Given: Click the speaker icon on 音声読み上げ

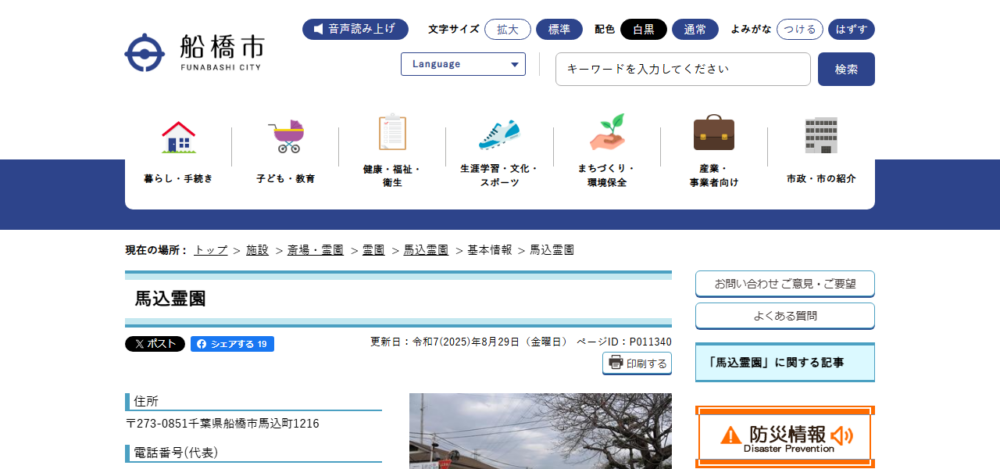Looking at the screenshot, I should coord(318,29).
